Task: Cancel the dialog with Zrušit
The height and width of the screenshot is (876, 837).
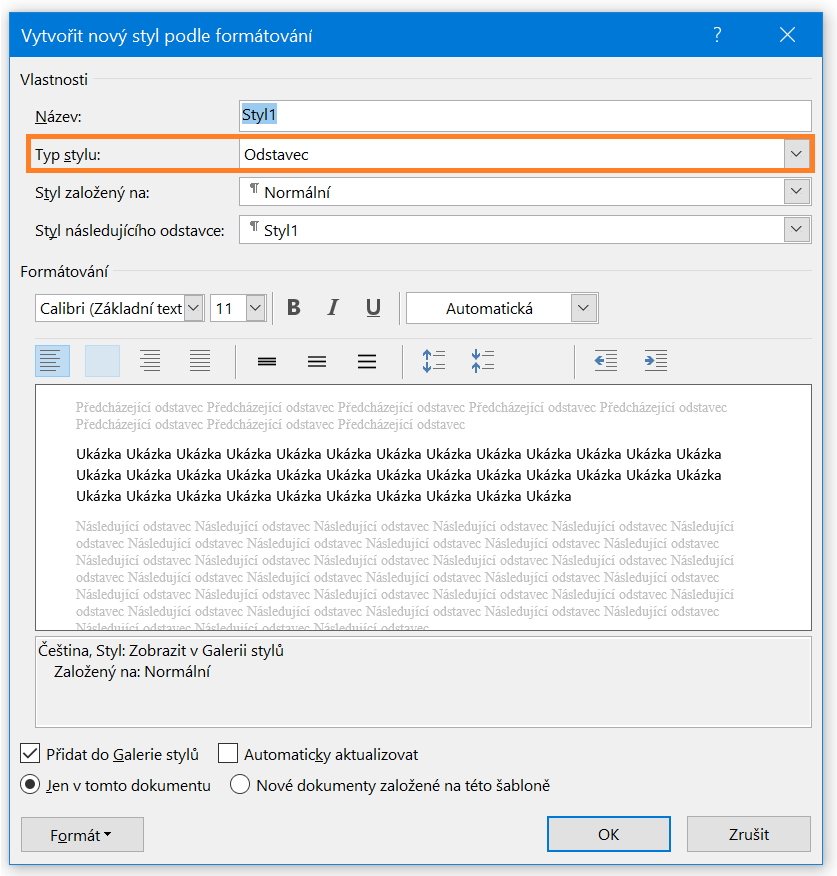Action: click(x=748, y=833)
